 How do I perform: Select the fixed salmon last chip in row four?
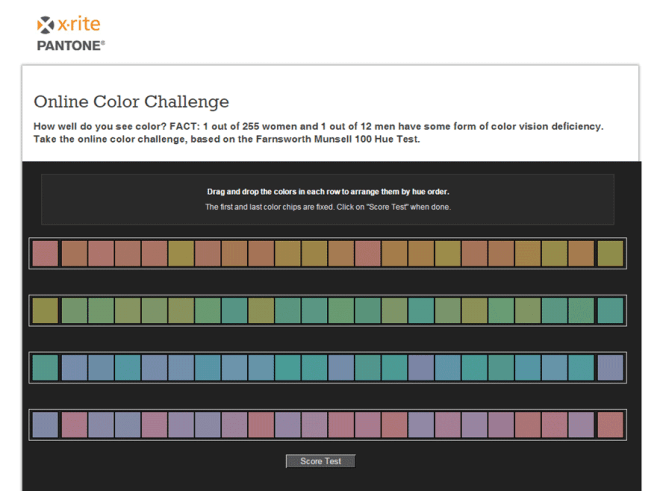click(610, 425)
